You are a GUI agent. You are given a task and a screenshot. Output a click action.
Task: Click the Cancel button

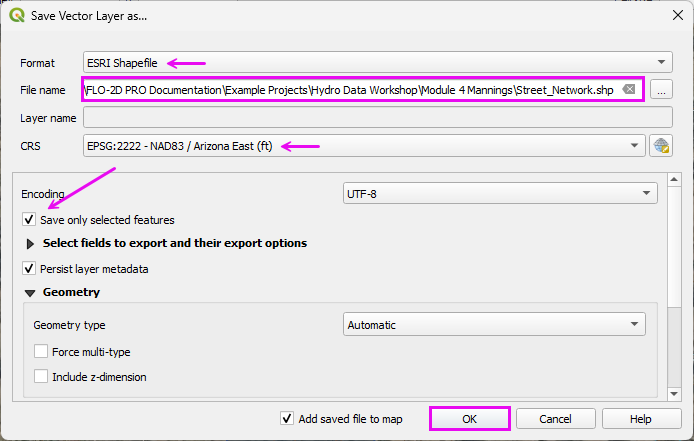(x=555, y=419)
